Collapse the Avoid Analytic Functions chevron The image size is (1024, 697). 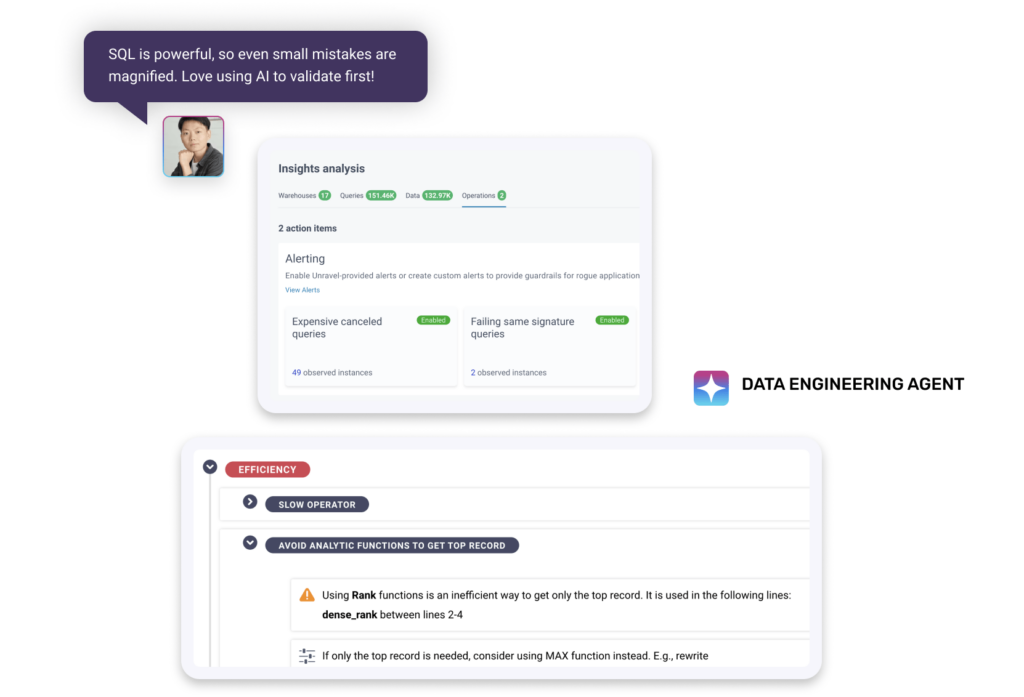(x=249, y=543)
